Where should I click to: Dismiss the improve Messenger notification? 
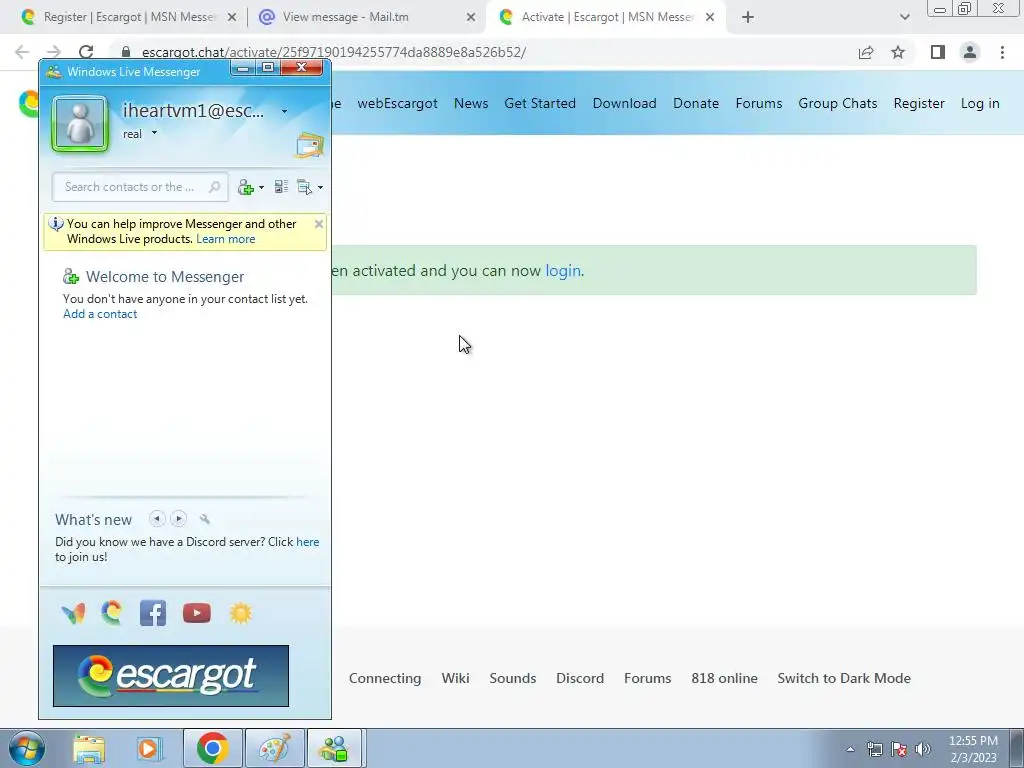coord(319,224)
